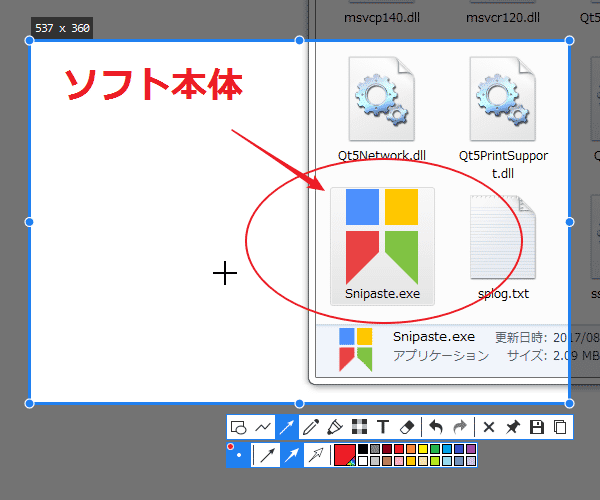Click the top-middle selection edge handle
The height and width of the screenshot is (500, 600).
[x=300, y=40]
